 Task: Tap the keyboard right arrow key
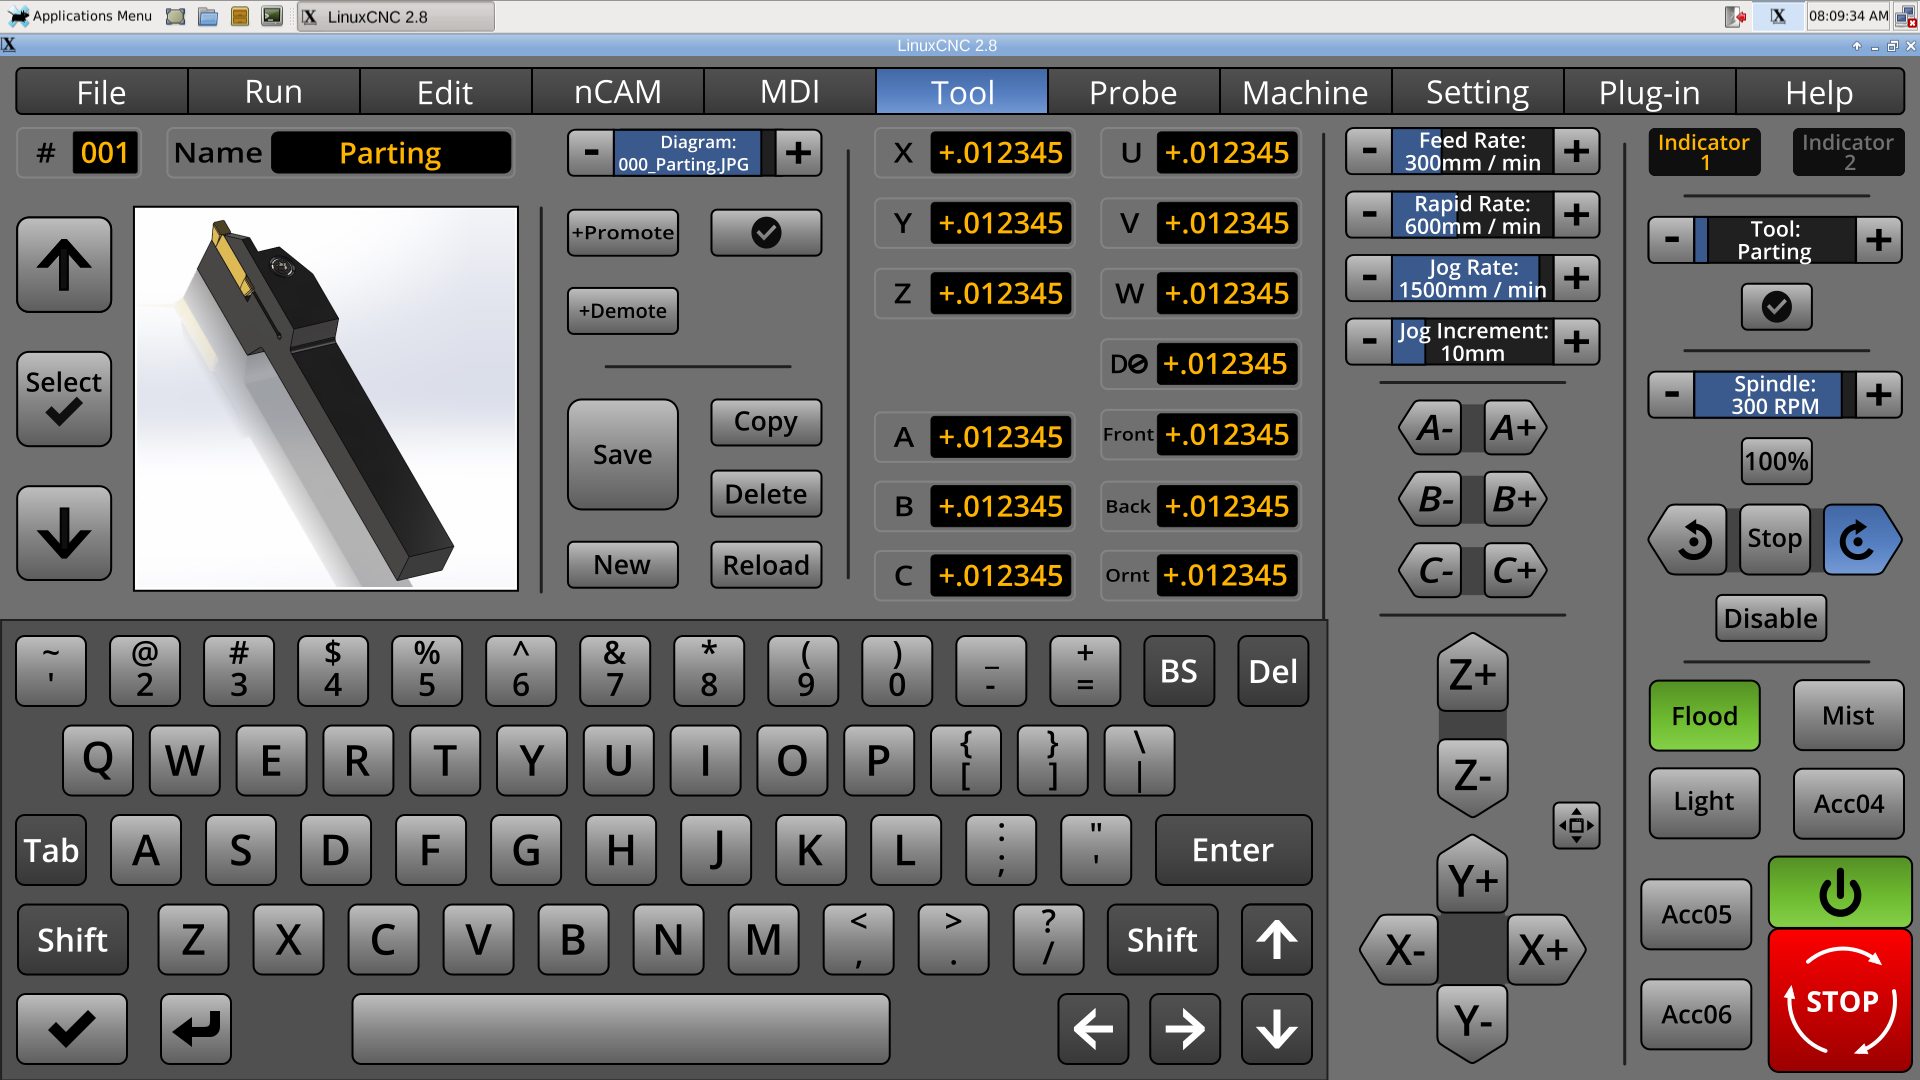[x=1185, y=1029]
